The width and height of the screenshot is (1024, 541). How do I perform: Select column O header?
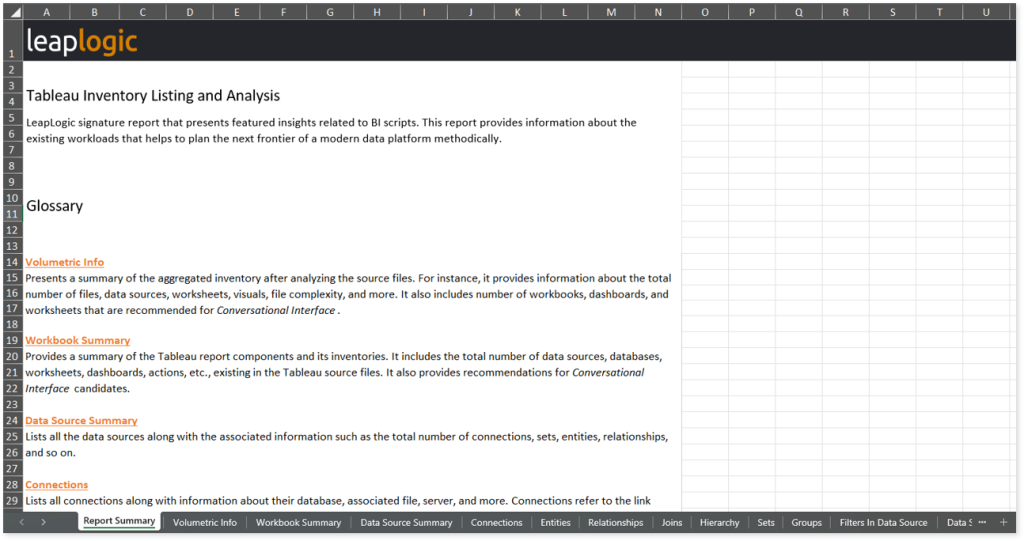click(705, 12)
